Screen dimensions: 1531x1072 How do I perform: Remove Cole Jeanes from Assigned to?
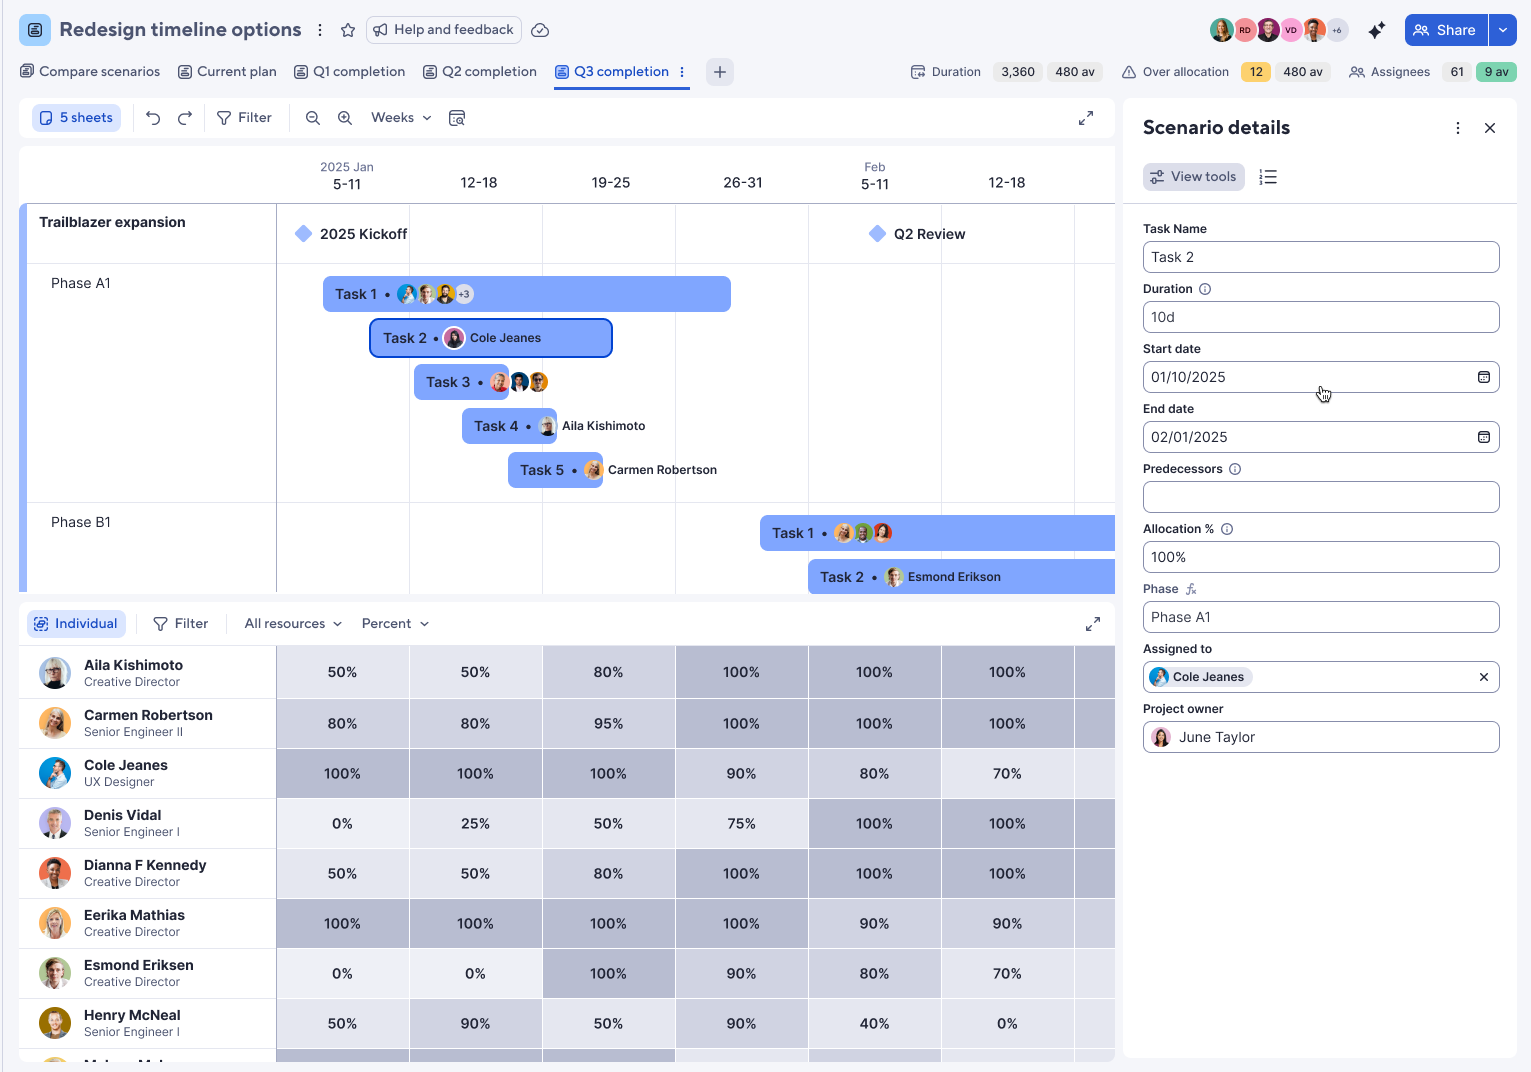coord(1484,677)
